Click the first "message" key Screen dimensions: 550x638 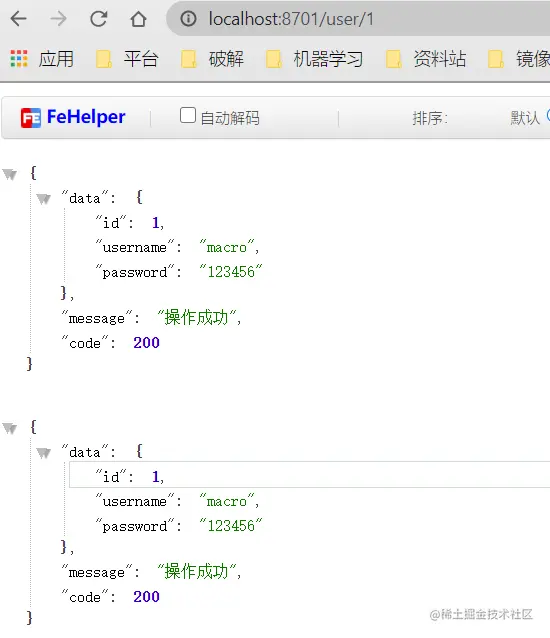(97, 318)
